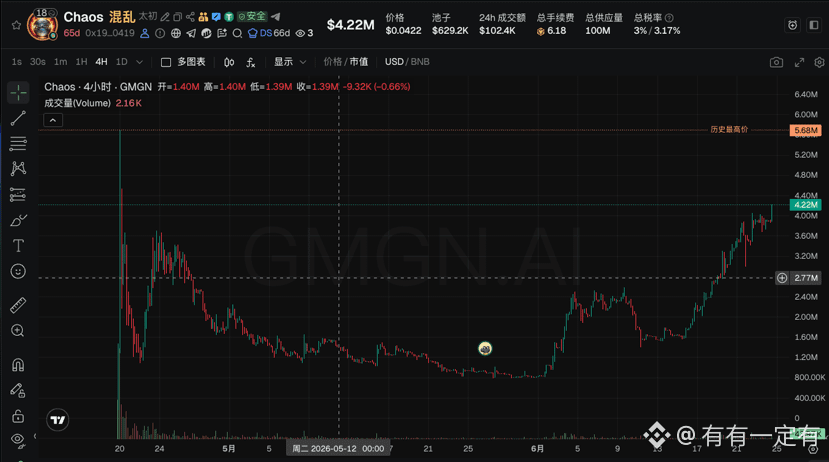Expand the chart to fullscreen

pyautogui.click(x=799, y=62)
